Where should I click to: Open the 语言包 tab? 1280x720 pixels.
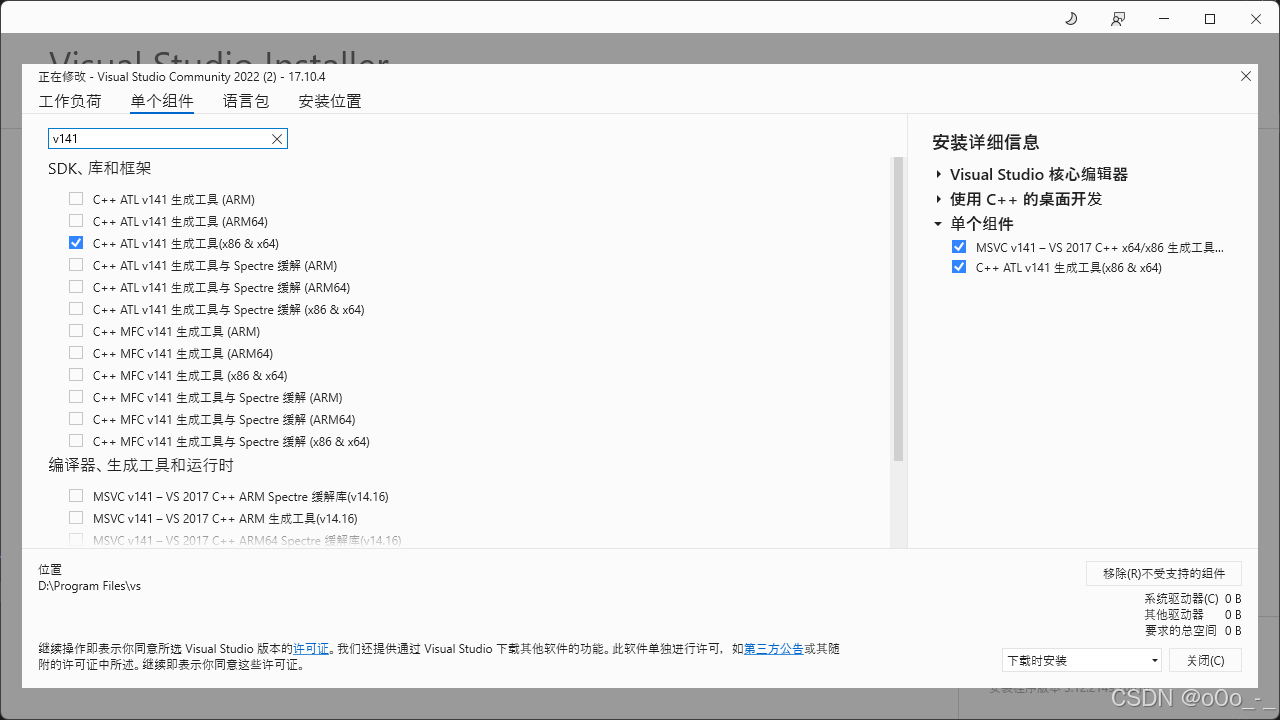click(x=246, y=101)
